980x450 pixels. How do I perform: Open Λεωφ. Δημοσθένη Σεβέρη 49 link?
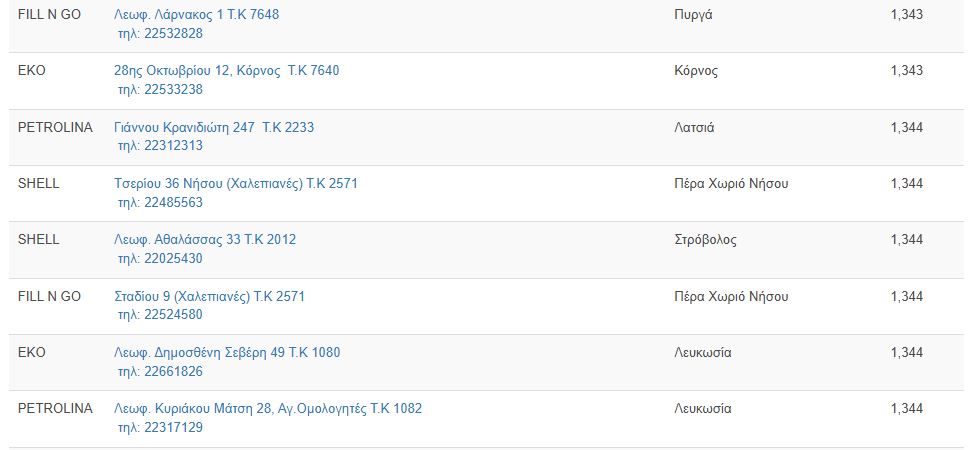click(x=227, y=353)
